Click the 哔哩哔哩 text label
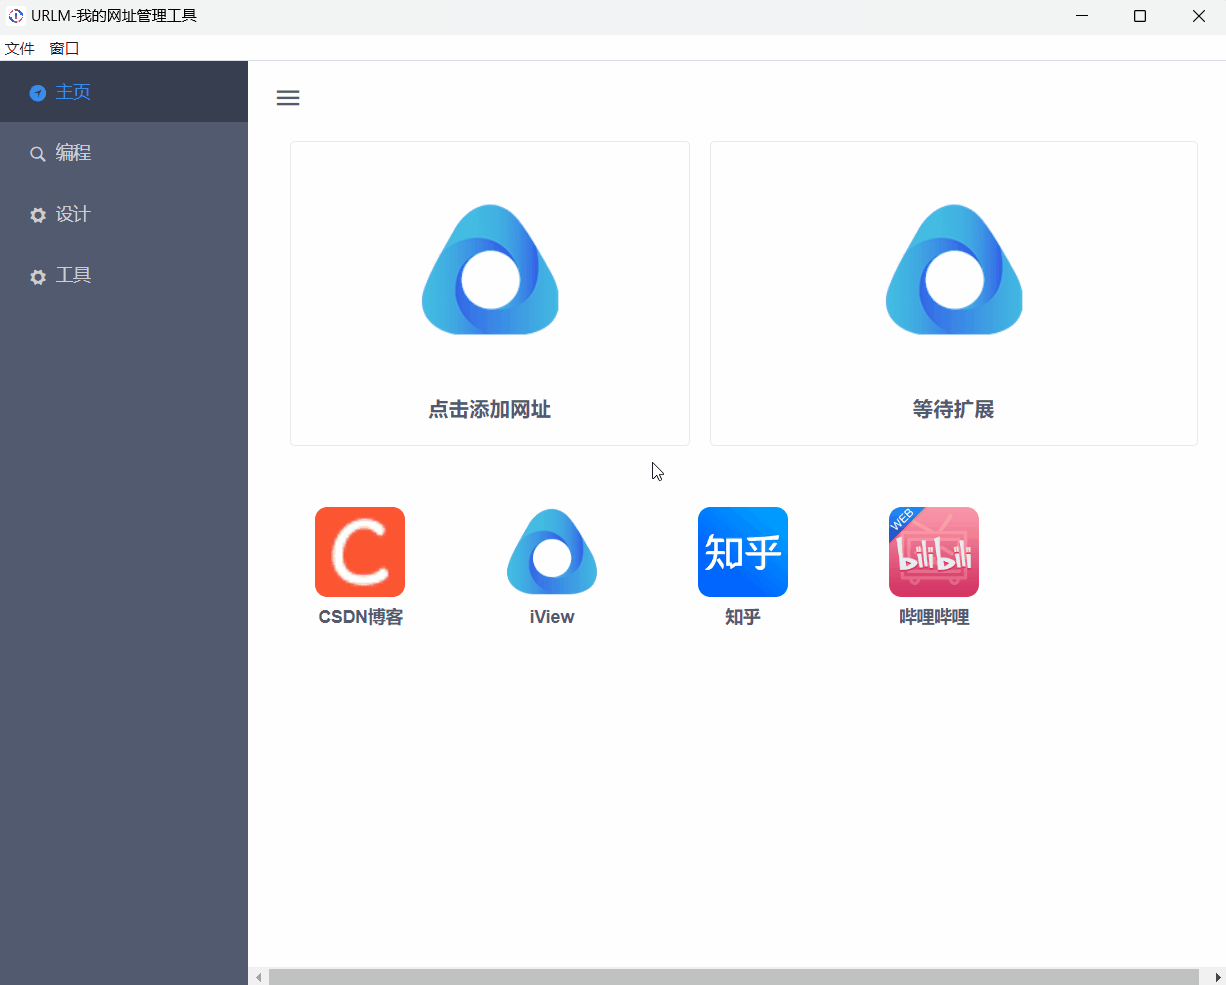 tap(934, 617)
